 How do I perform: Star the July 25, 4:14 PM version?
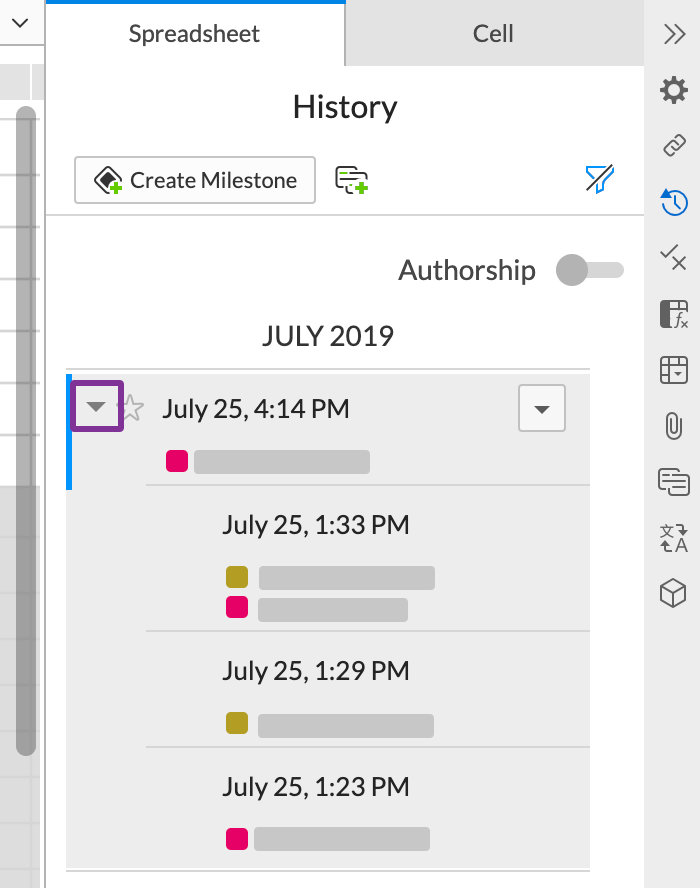click(131, 408)
